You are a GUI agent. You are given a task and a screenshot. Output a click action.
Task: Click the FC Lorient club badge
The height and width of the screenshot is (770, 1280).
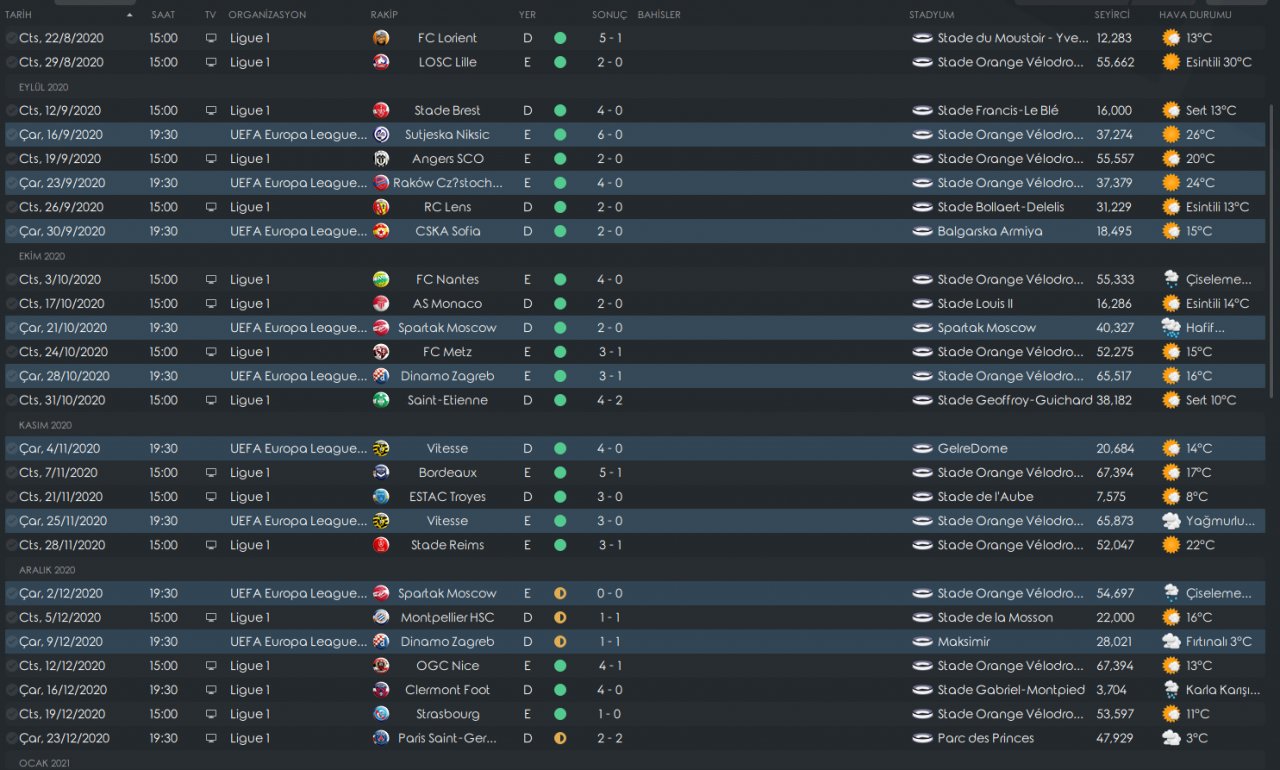pos(381,38)
